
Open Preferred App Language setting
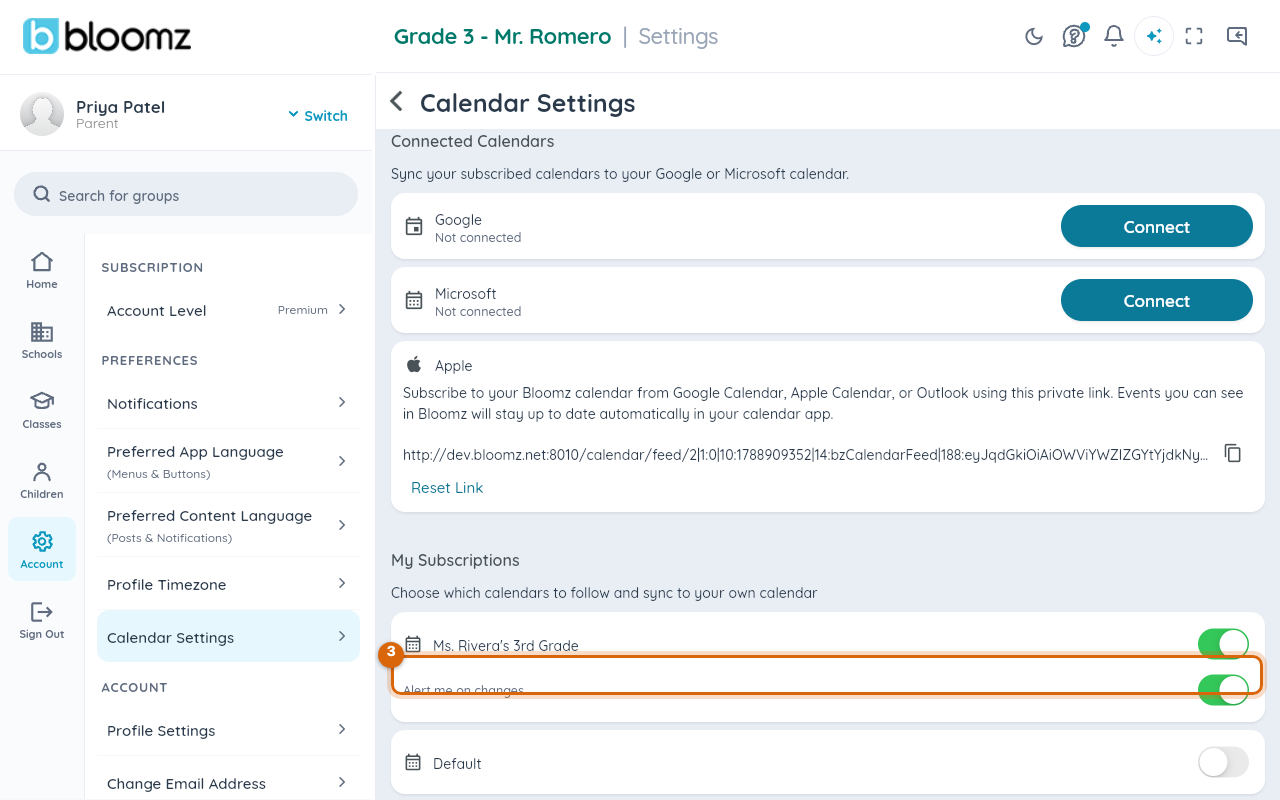(229, 461)
